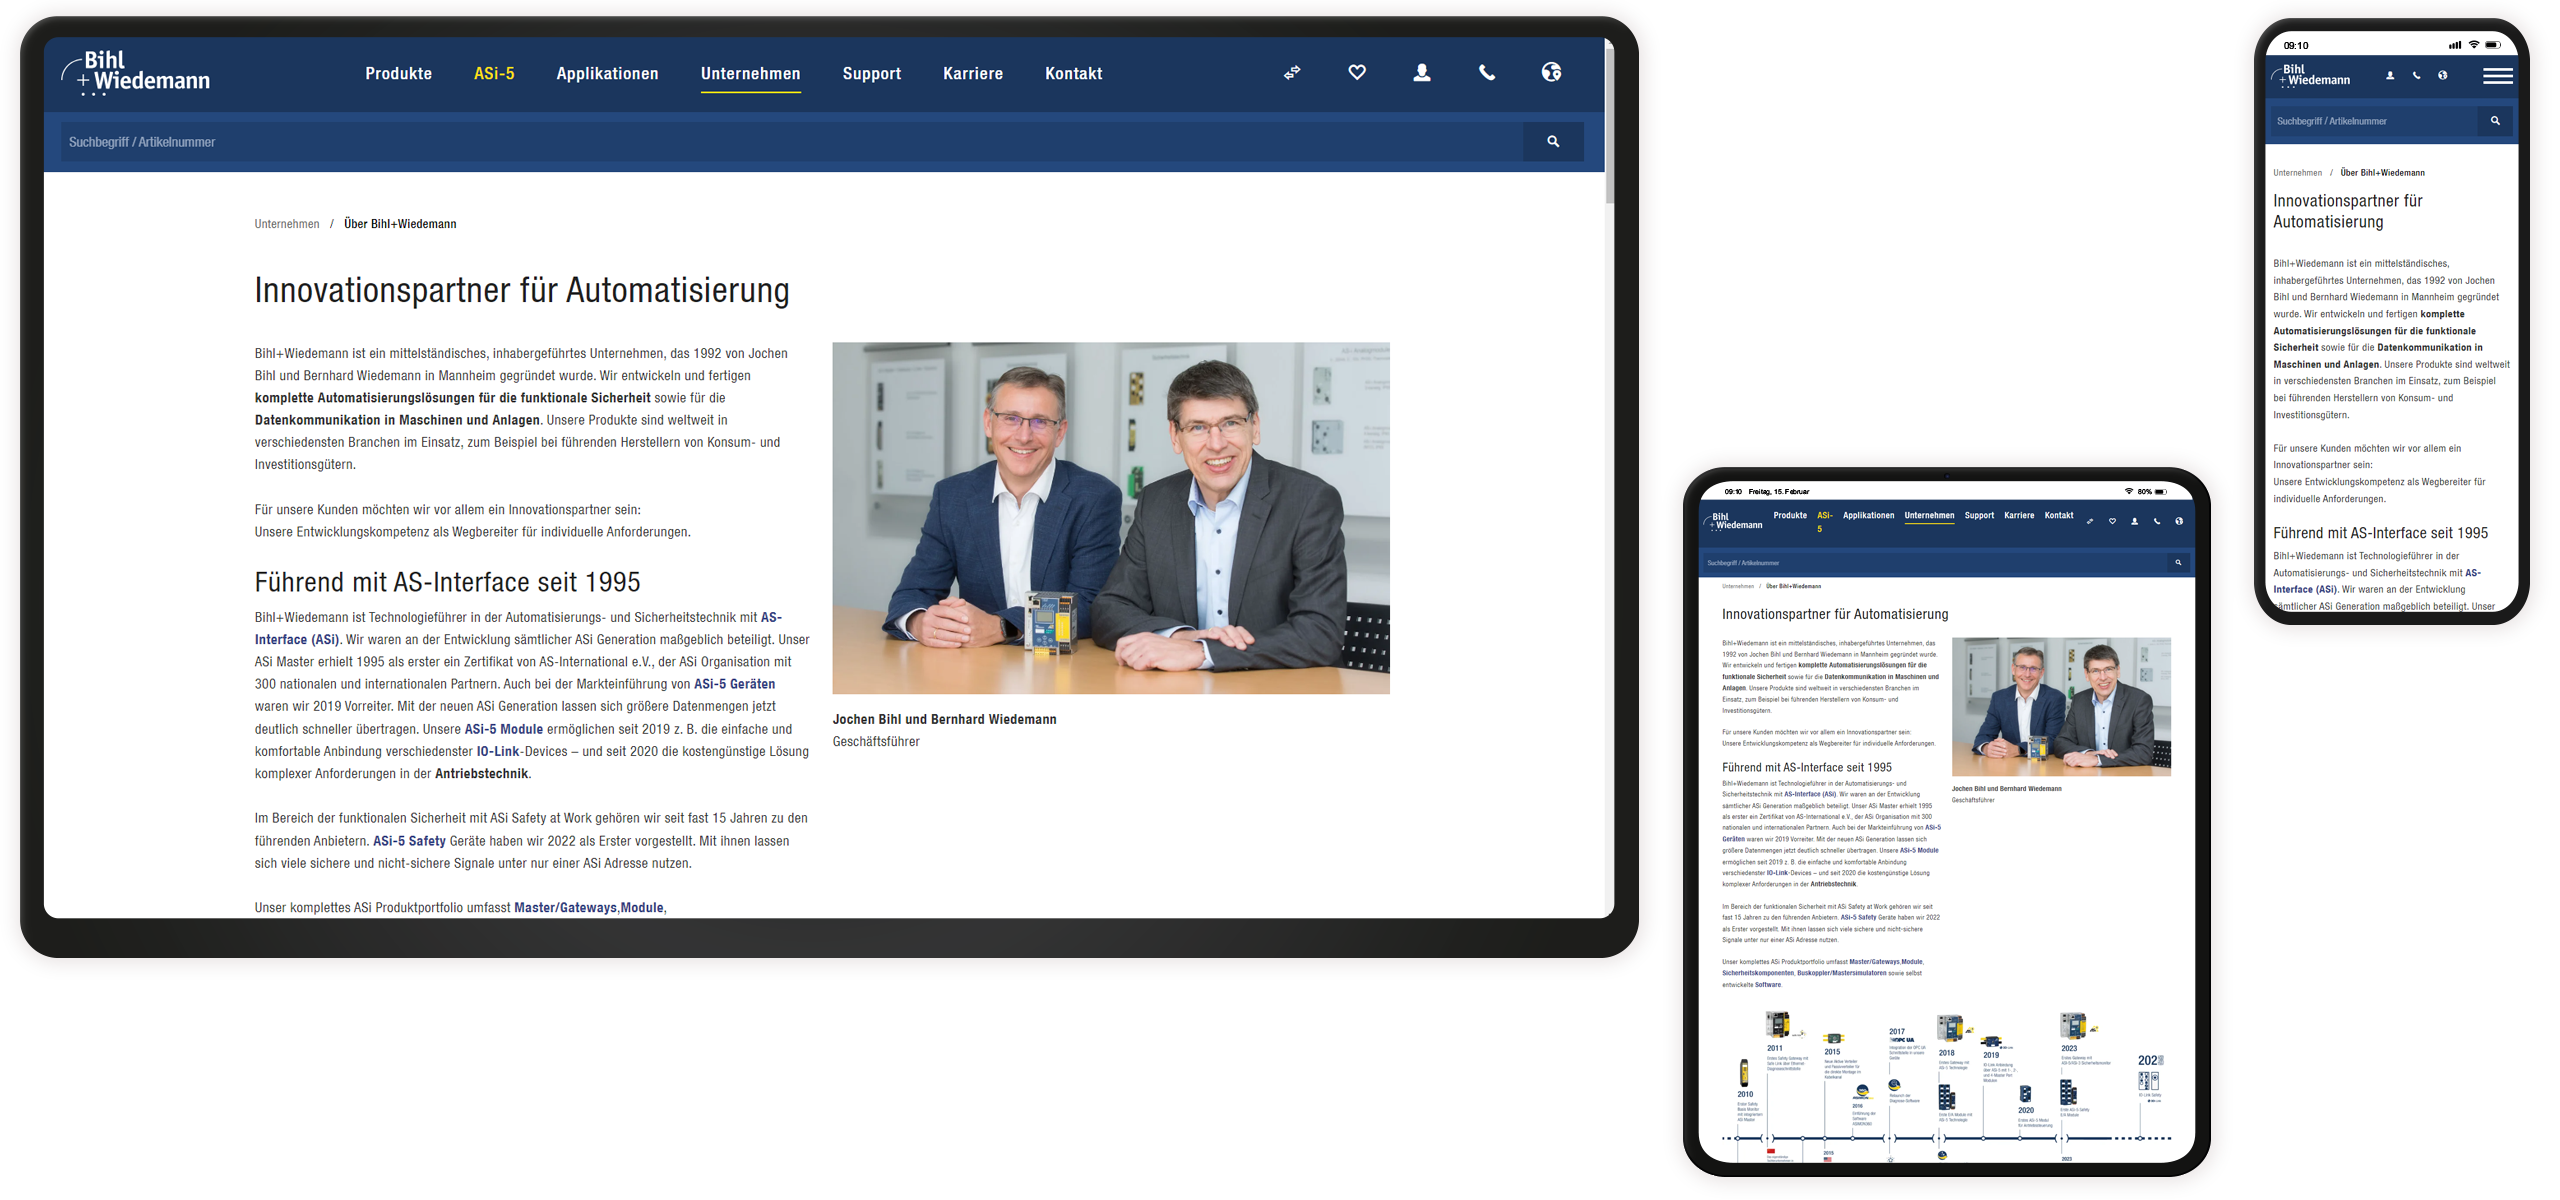
Task: Open the product comparison arrows icon
Action: 1292,72
